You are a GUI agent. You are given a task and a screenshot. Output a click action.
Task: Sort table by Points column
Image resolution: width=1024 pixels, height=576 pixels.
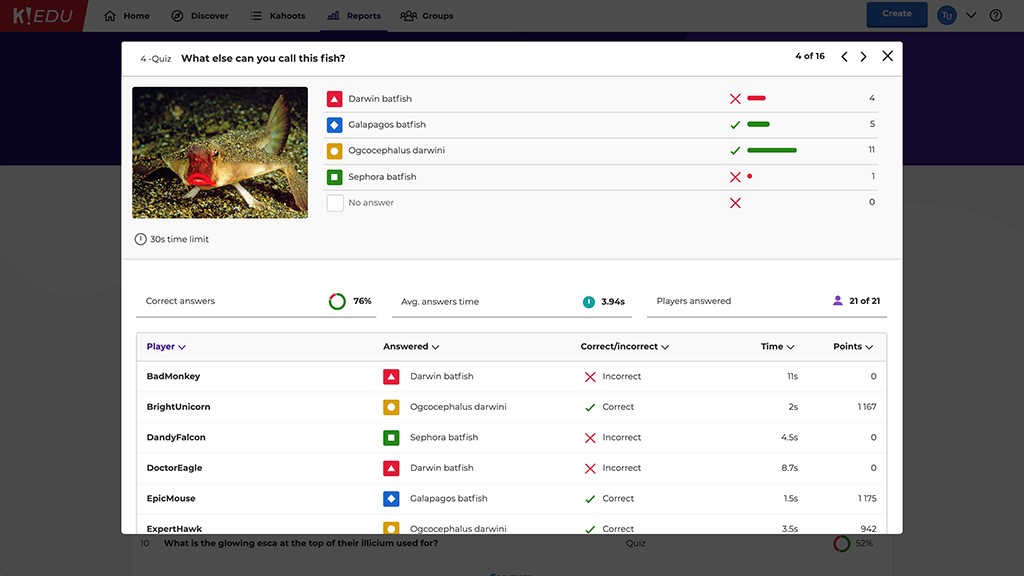coord(853,347)
